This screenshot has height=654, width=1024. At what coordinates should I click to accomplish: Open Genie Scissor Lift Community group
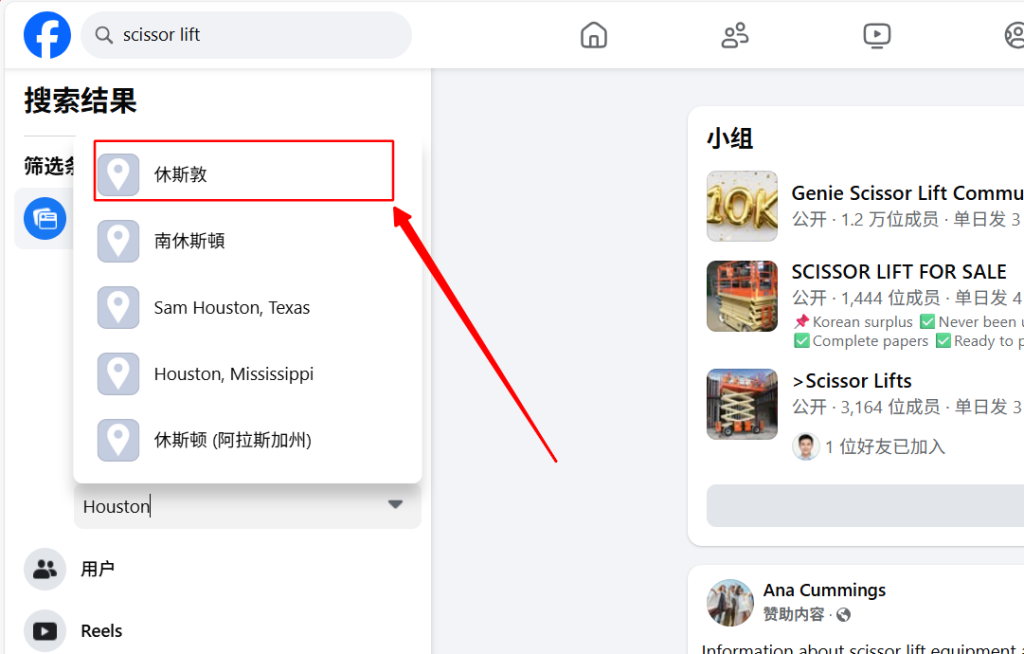906,193
